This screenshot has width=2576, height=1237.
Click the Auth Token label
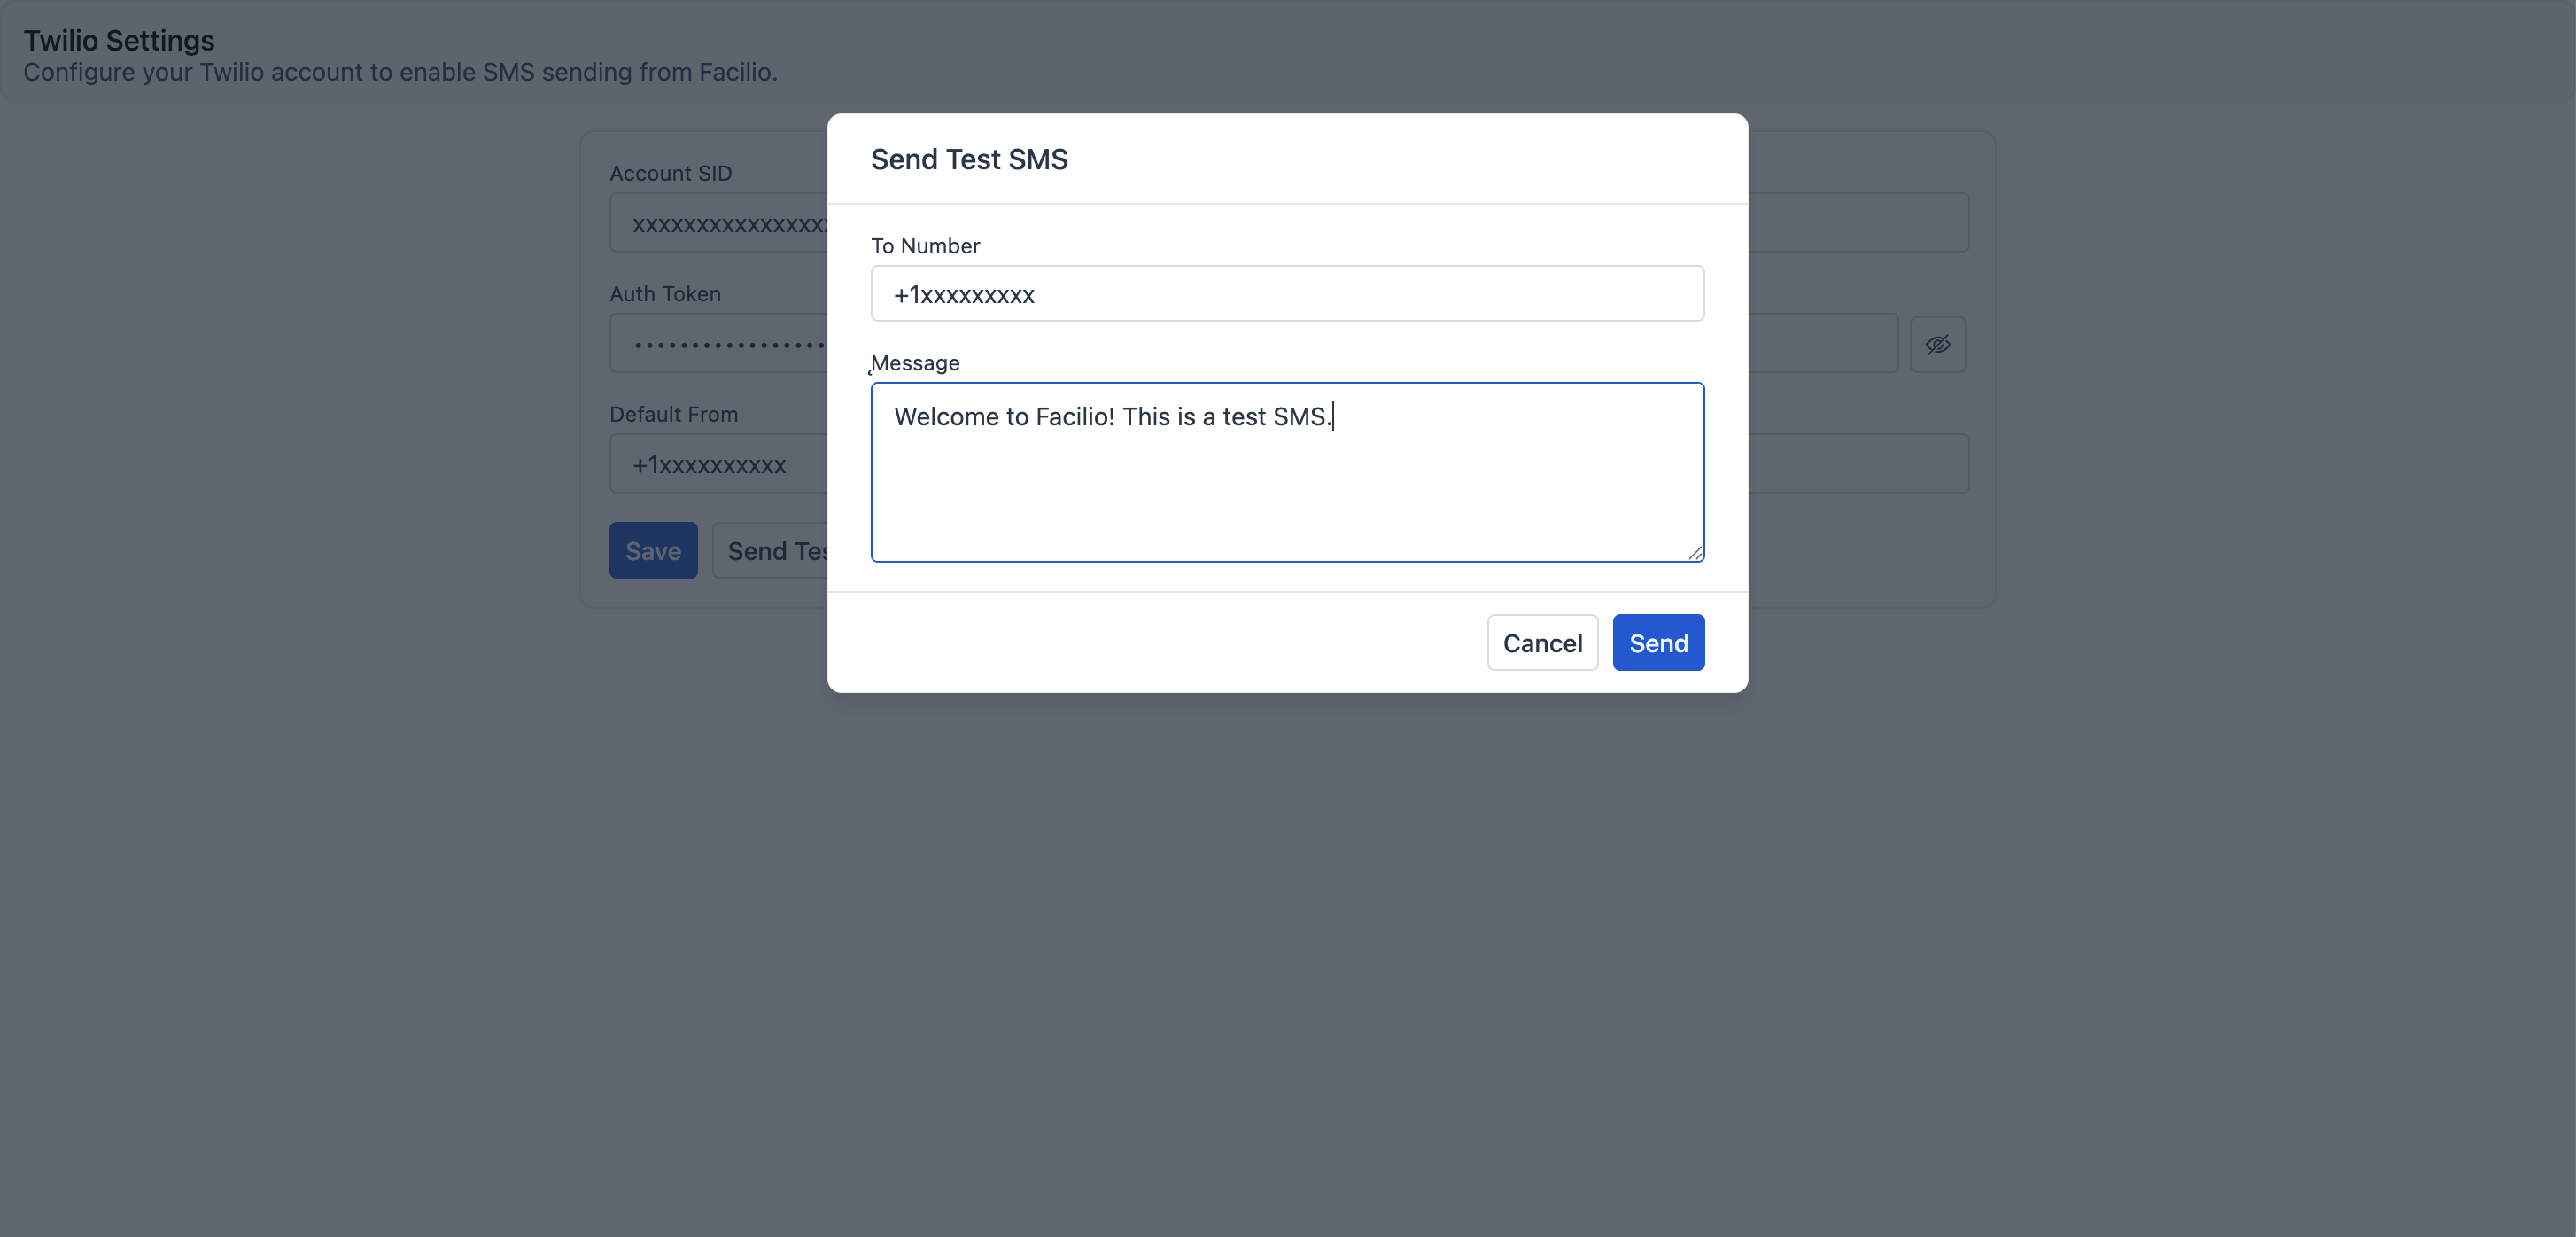(665, 294)
